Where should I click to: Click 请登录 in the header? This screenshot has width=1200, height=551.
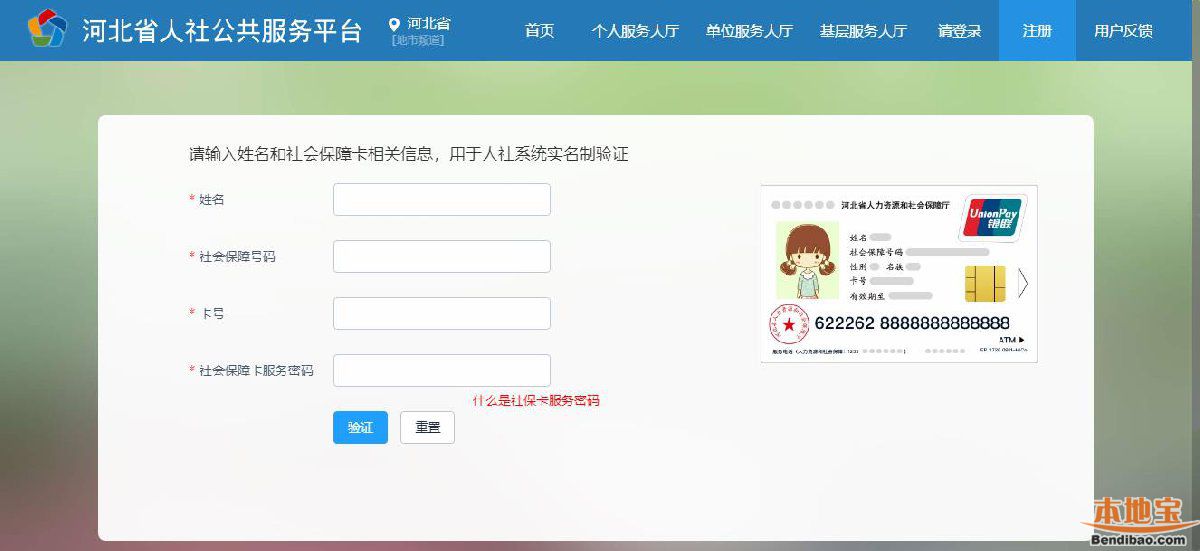click(960, 30)
